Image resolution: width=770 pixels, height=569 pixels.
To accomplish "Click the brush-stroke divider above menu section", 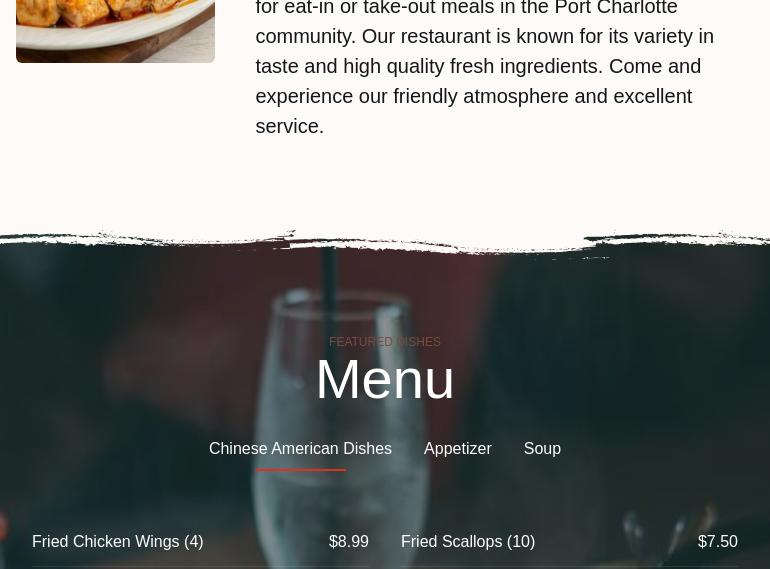I will coord(385,242).
